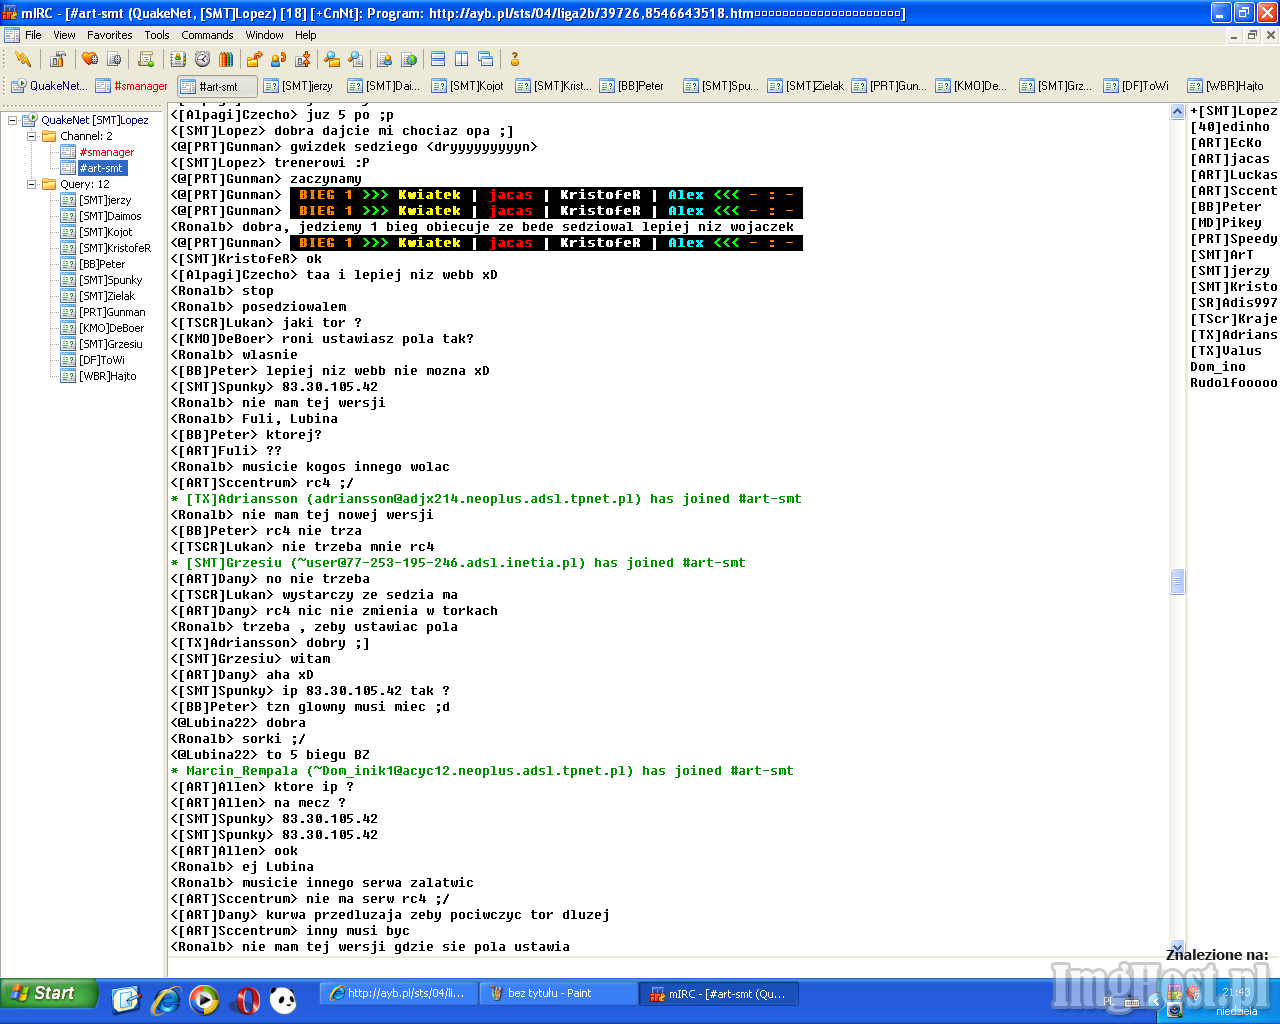Switch to [BB]Peter switchbar button

coord(635,86)
